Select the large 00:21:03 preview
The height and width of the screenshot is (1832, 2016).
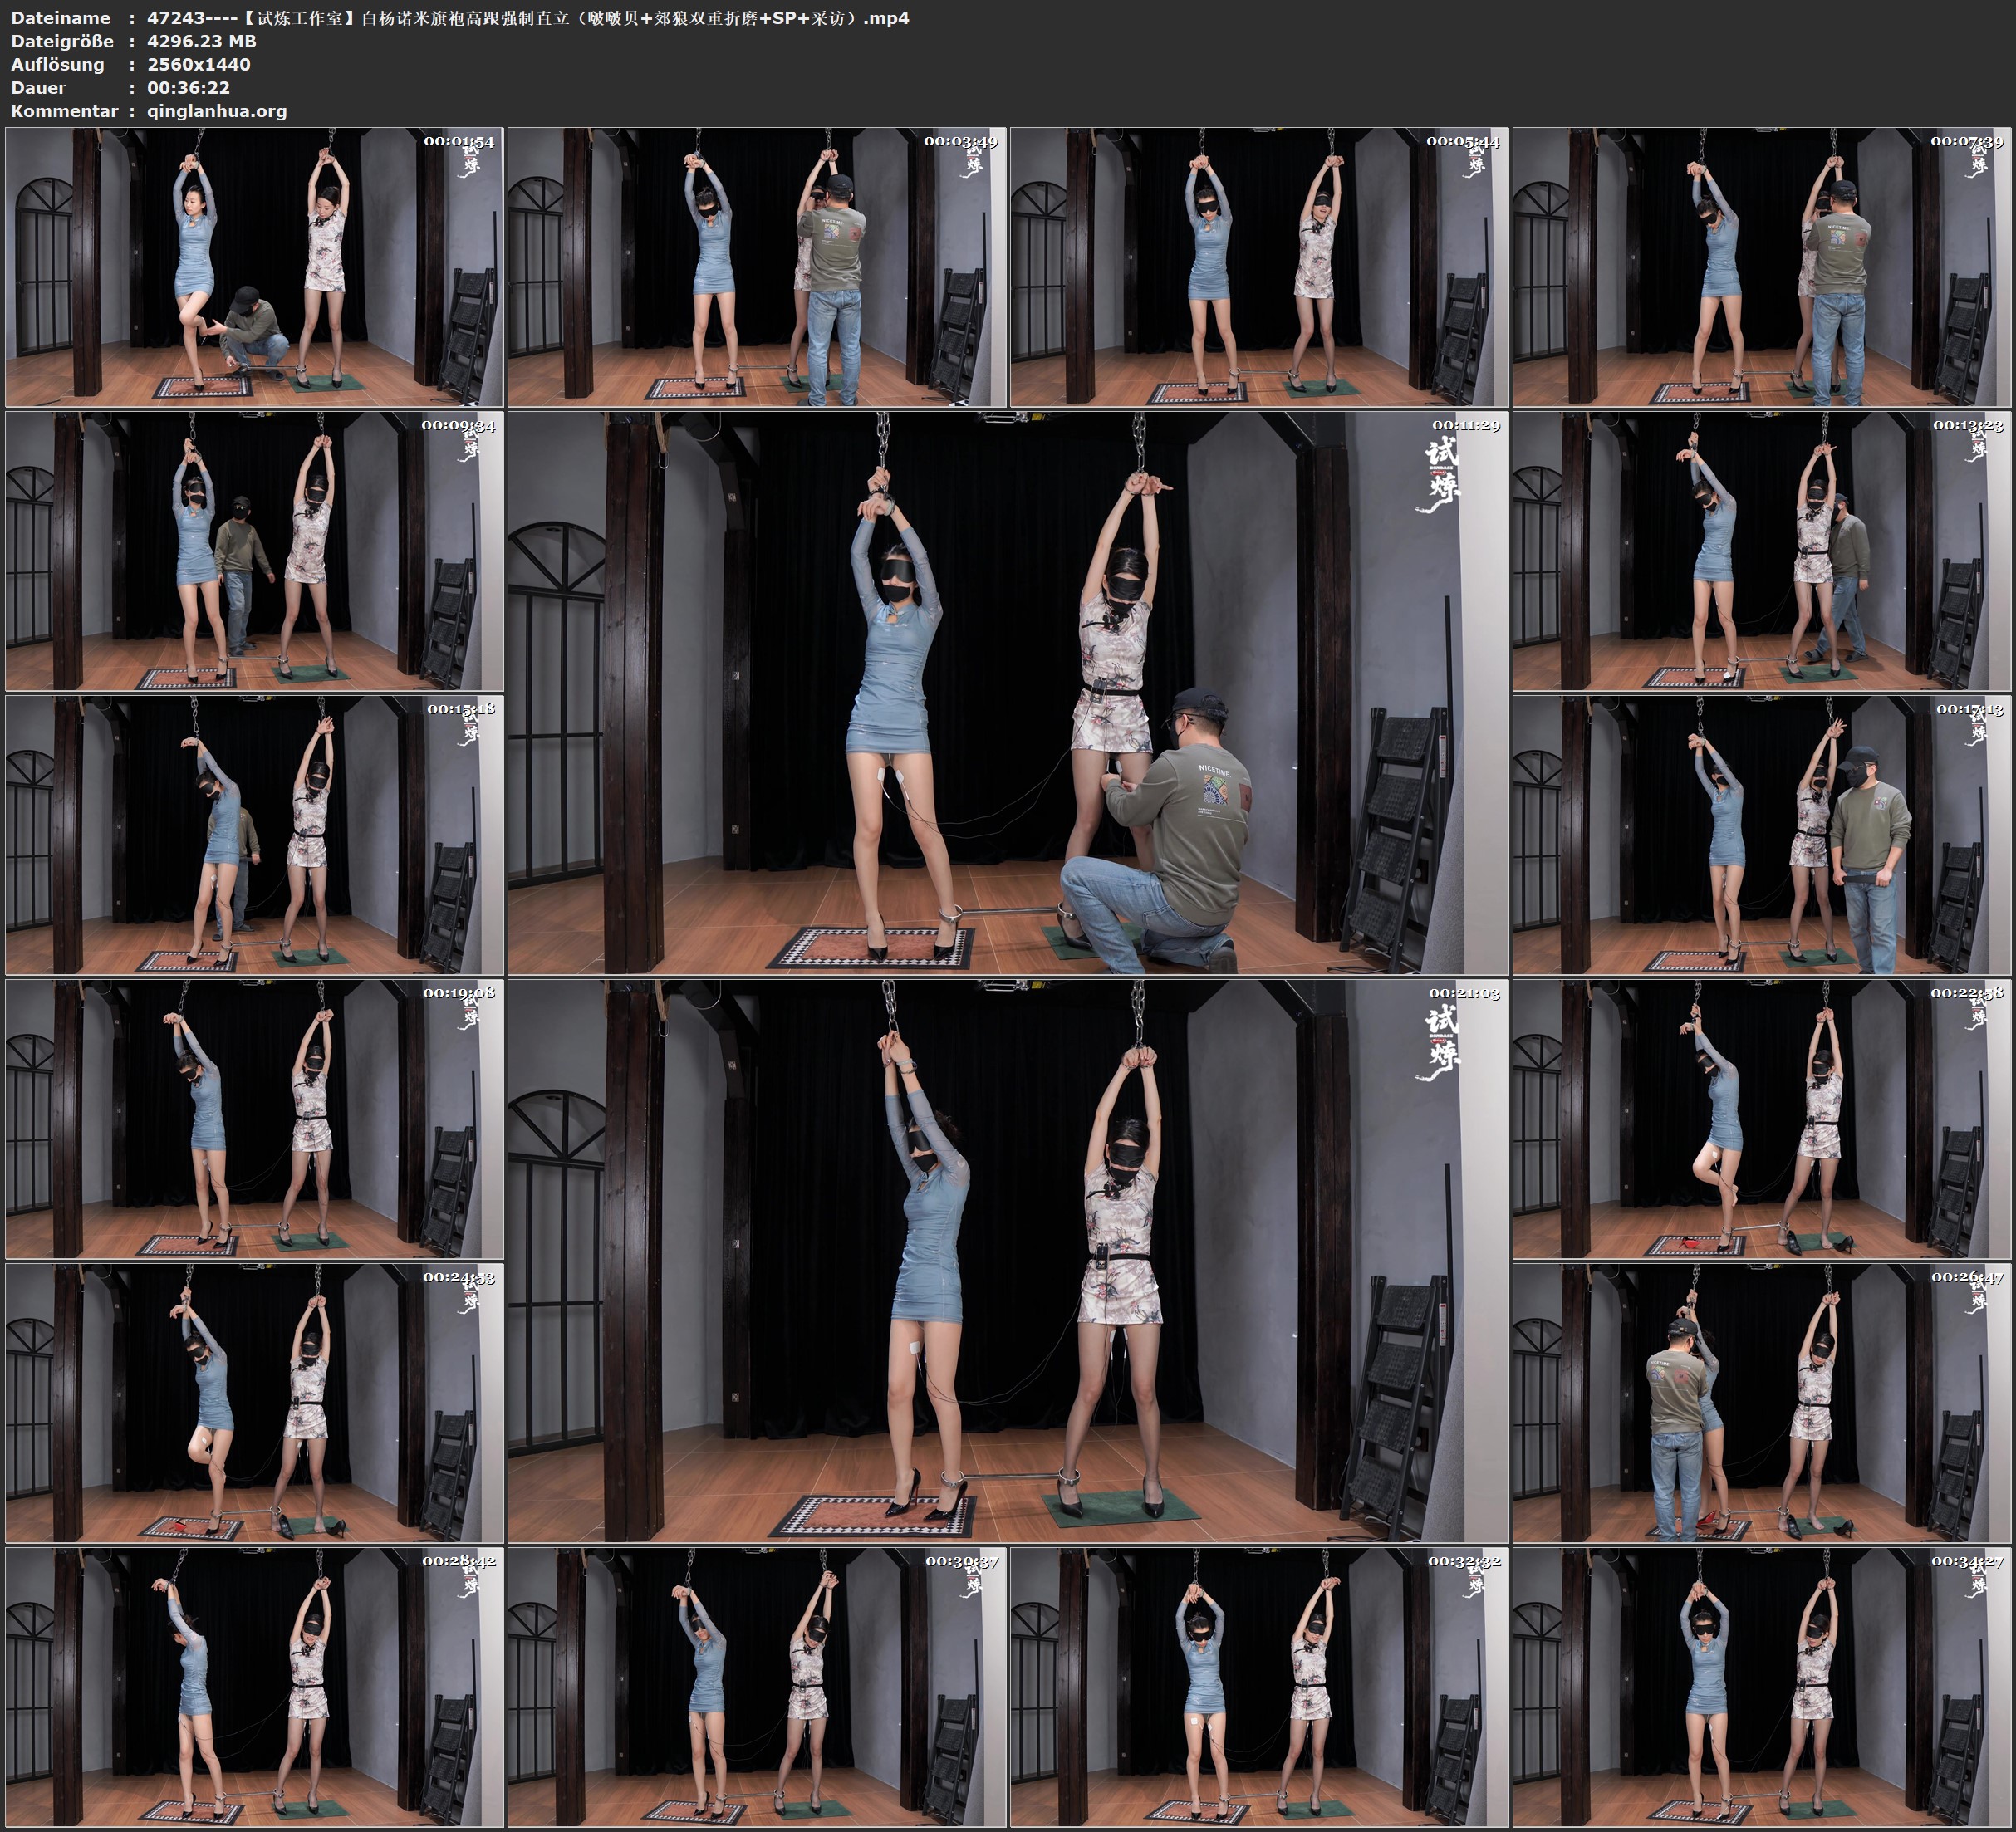pos(1007,1261)
